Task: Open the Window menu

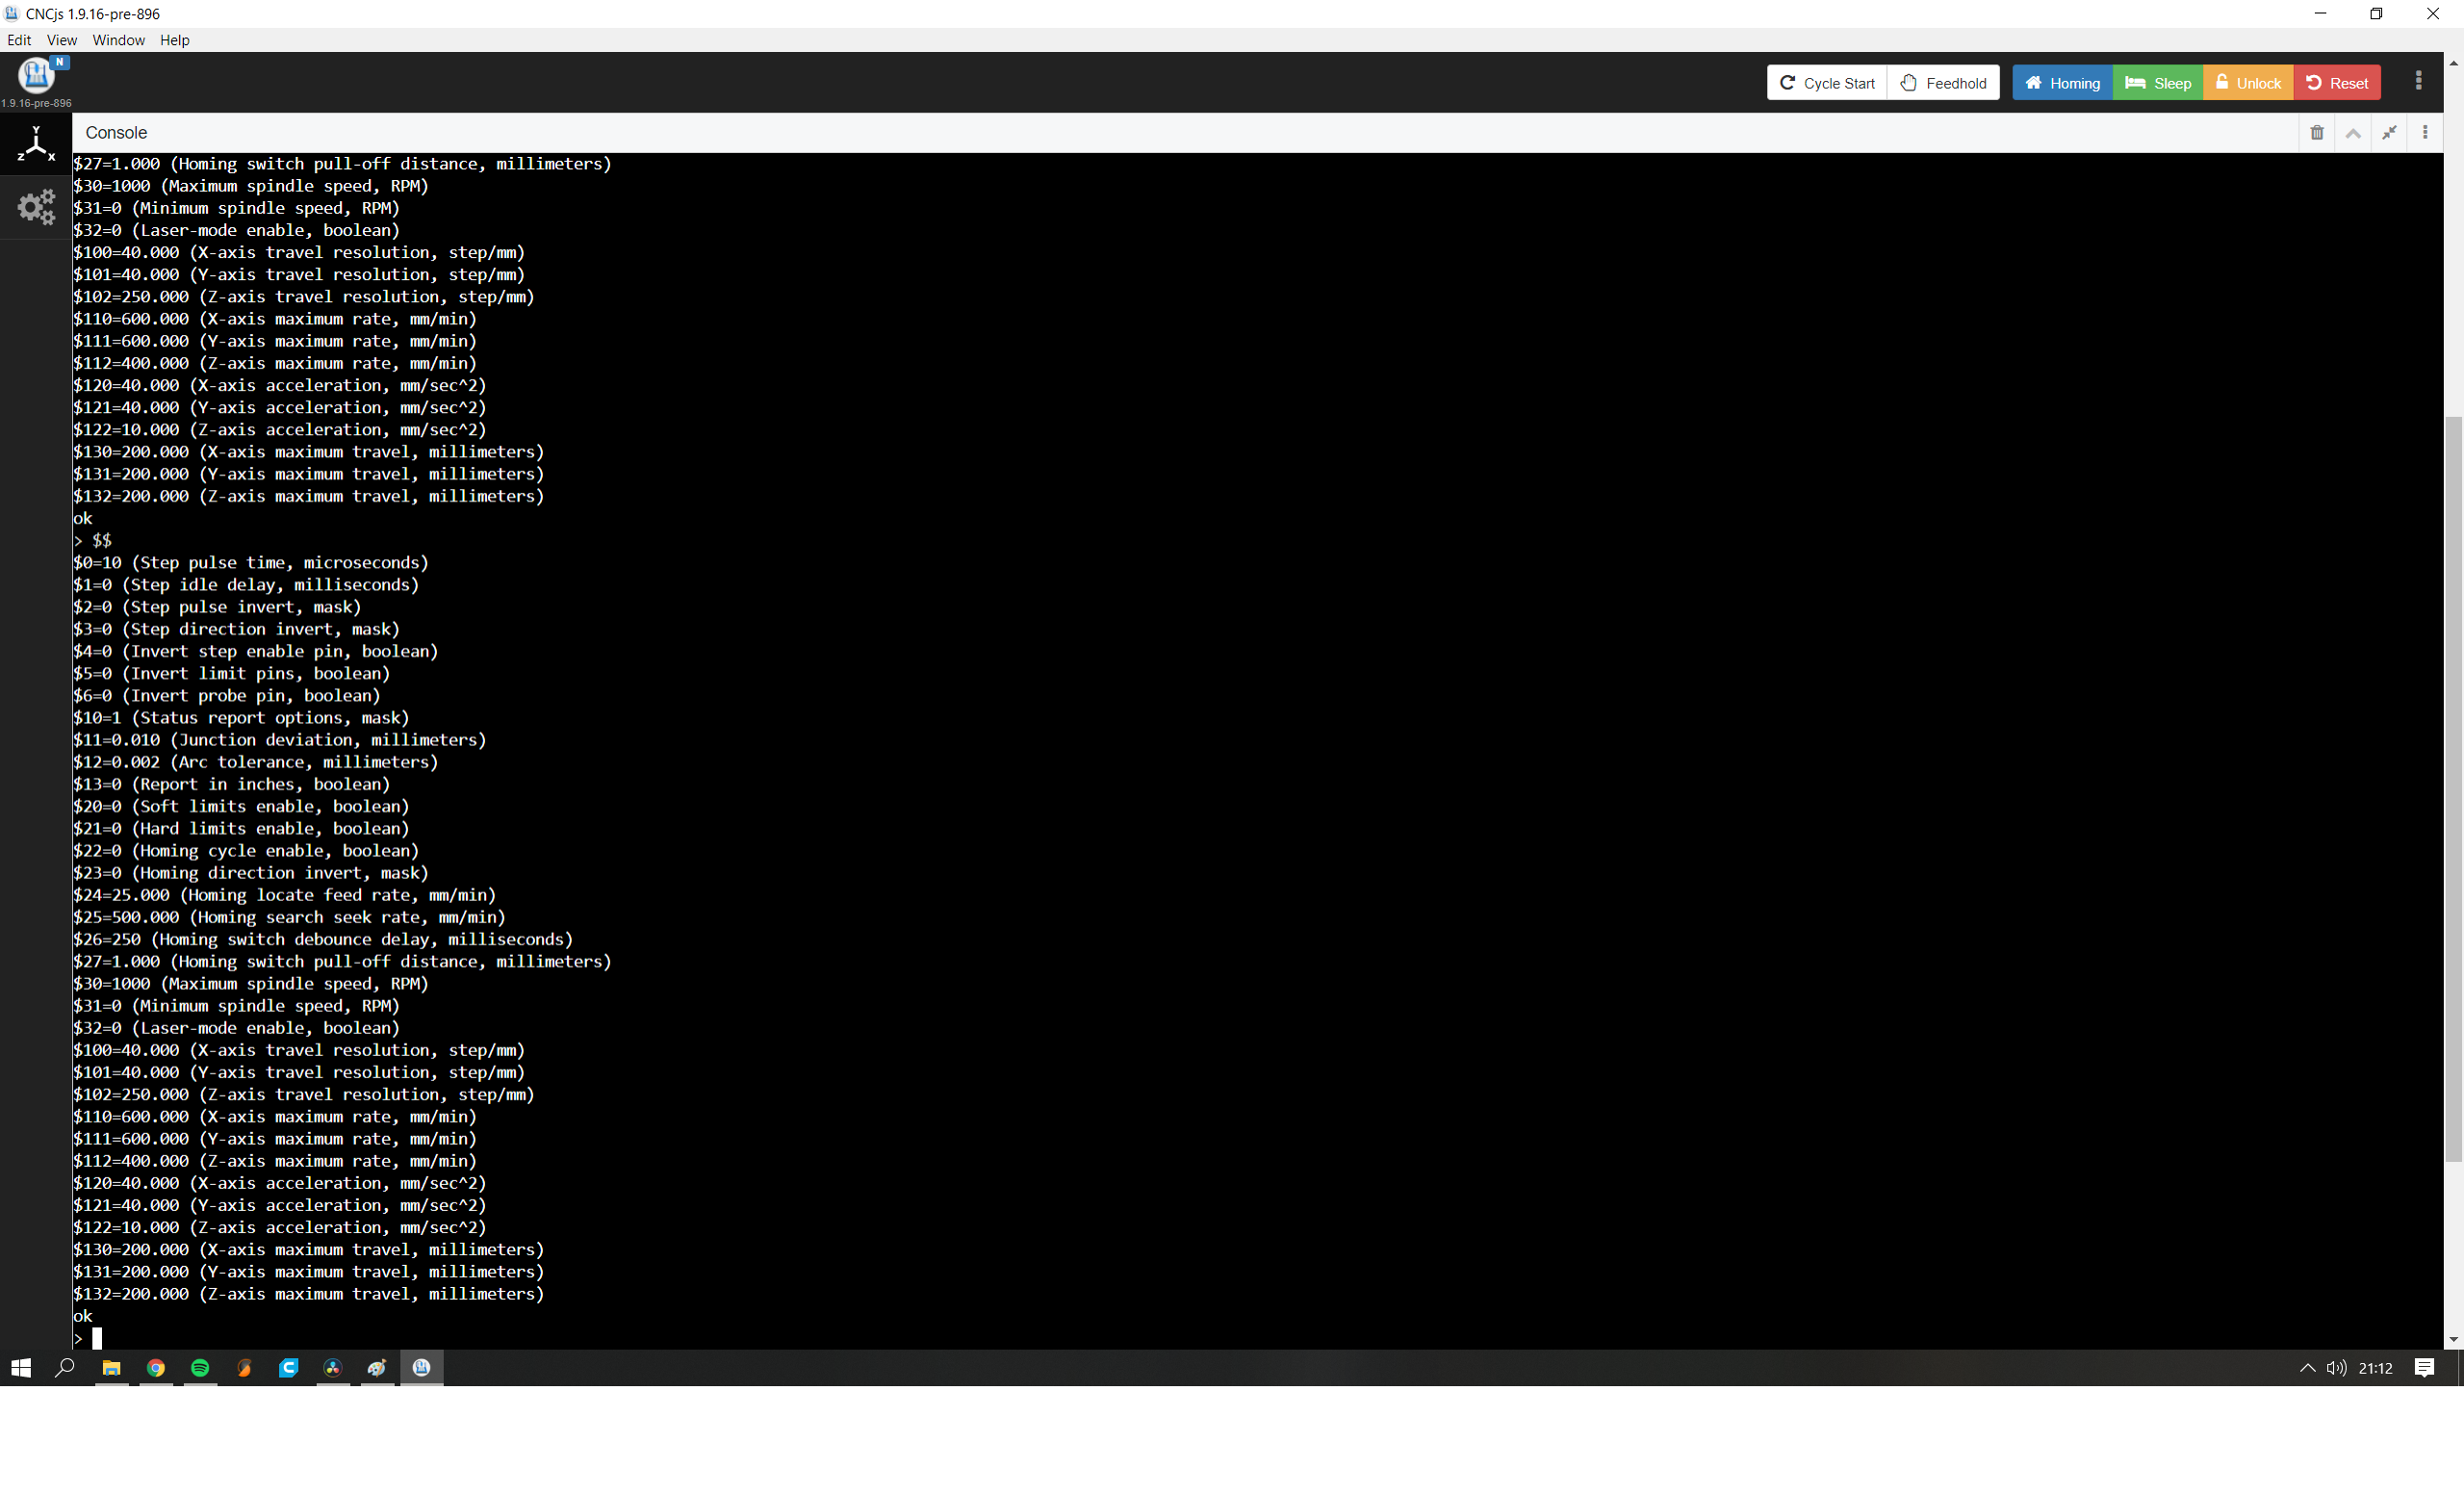Action: 118,40
